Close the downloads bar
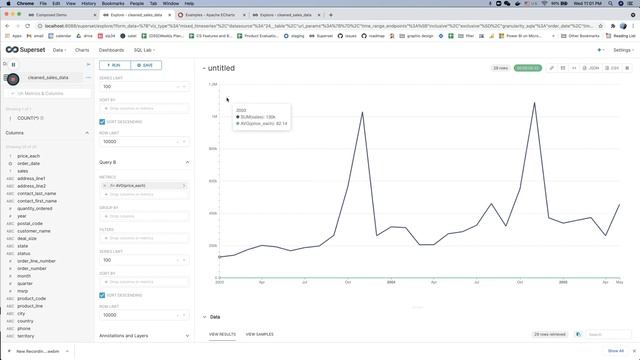Viewport: 640px width, 360px height. click(634, 351)
